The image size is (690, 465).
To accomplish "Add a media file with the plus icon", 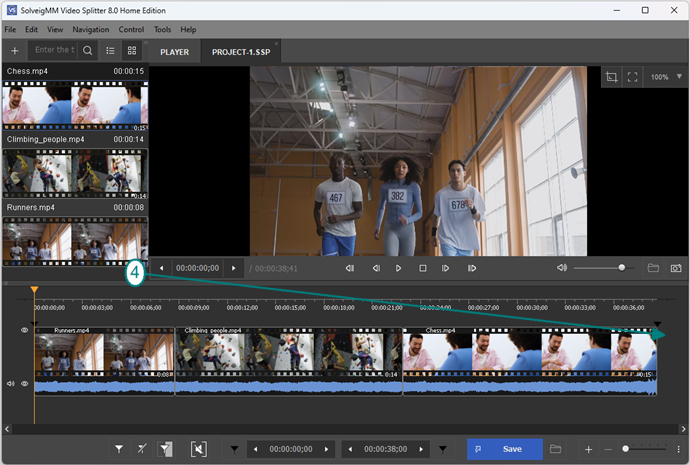I will click(15, 51).
